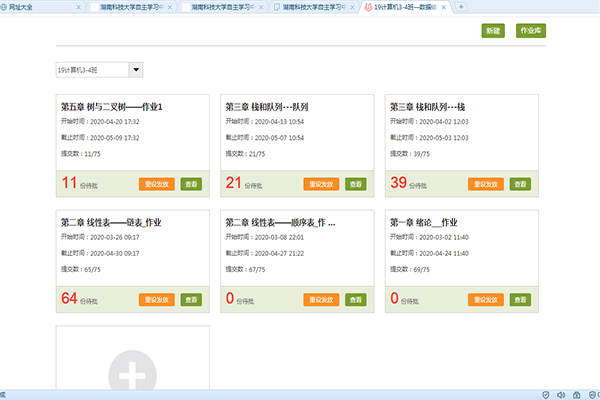The image size is (600, 400).
Task: Close the 19计算机3-4班 browser tab
Action: 446,6
